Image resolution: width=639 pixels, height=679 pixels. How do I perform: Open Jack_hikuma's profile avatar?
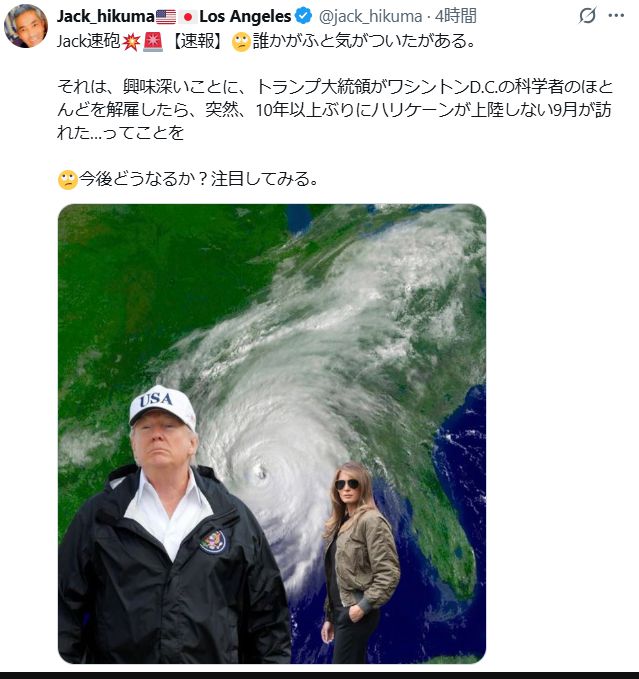pyautogui.click(x=25, y=26)
